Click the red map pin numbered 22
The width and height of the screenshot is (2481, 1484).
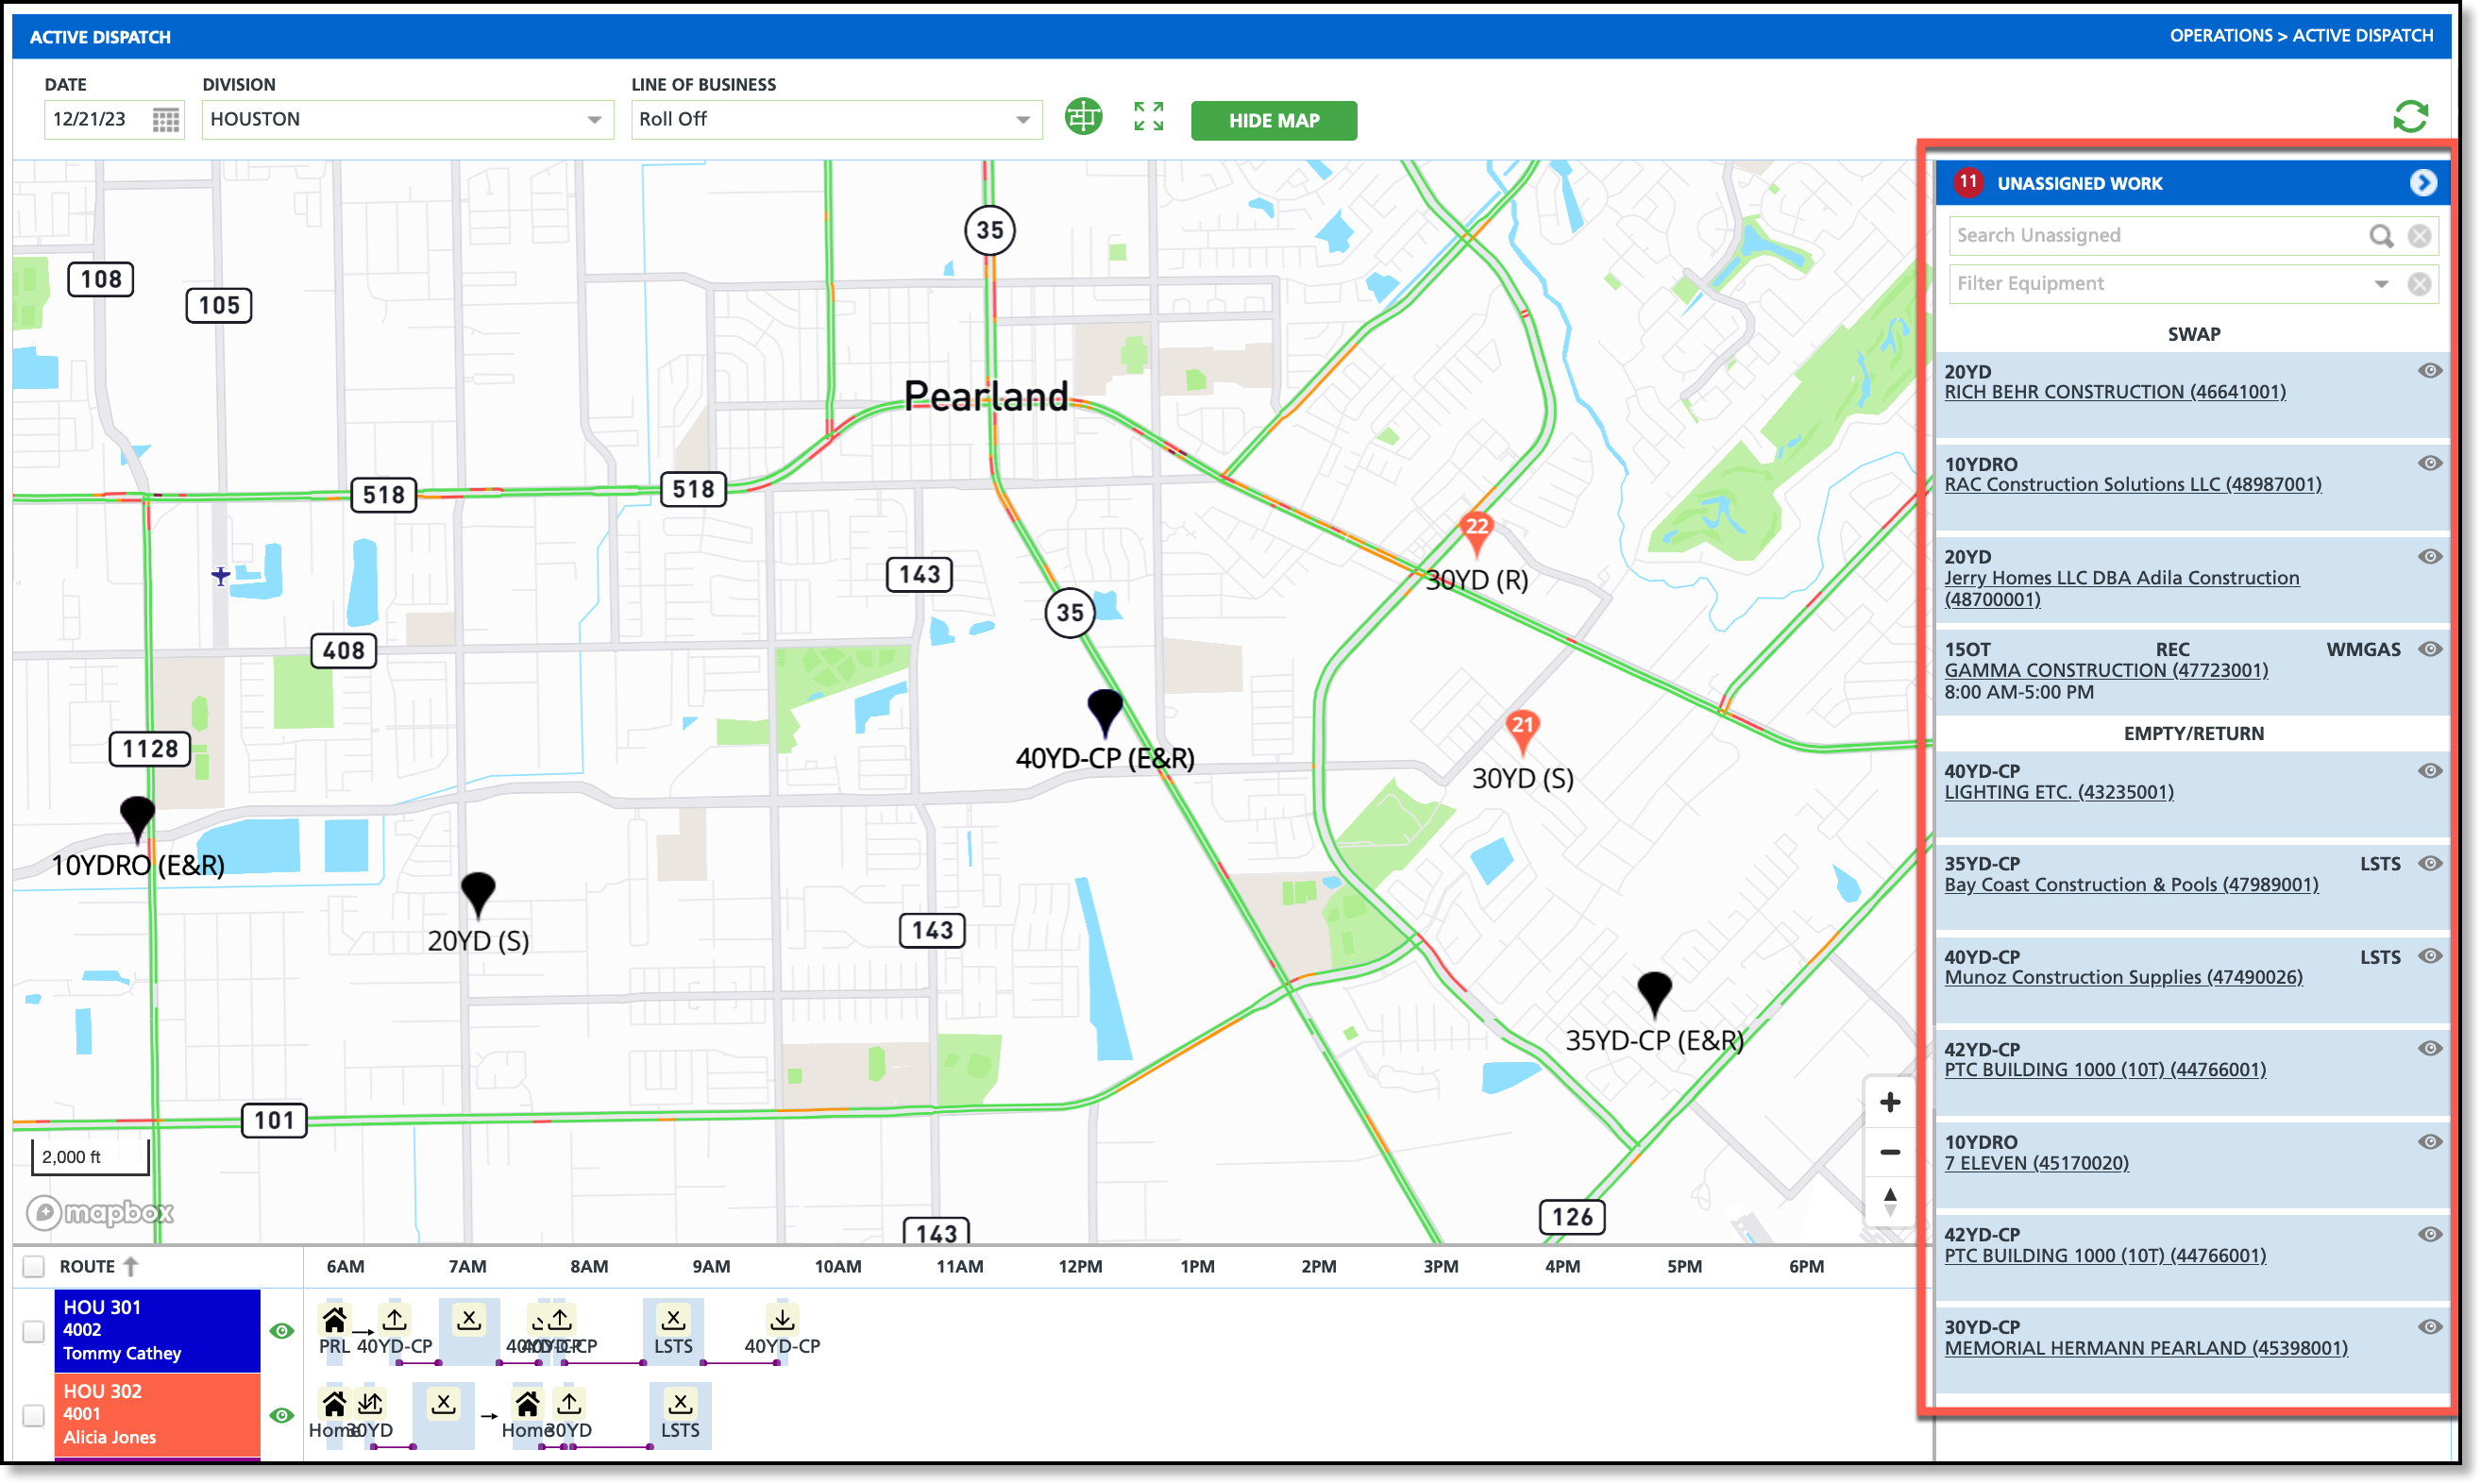tap(1476, 528)
